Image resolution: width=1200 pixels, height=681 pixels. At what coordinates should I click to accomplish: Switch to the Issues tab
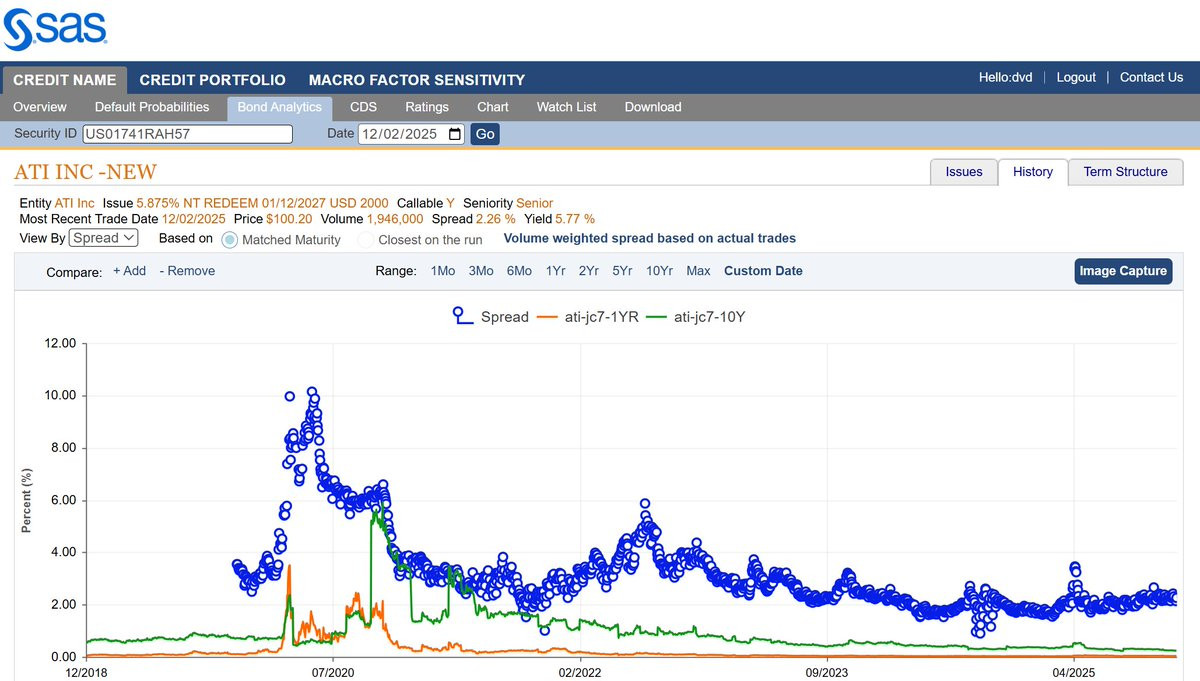pyautogui.click(x=964, y=172)
